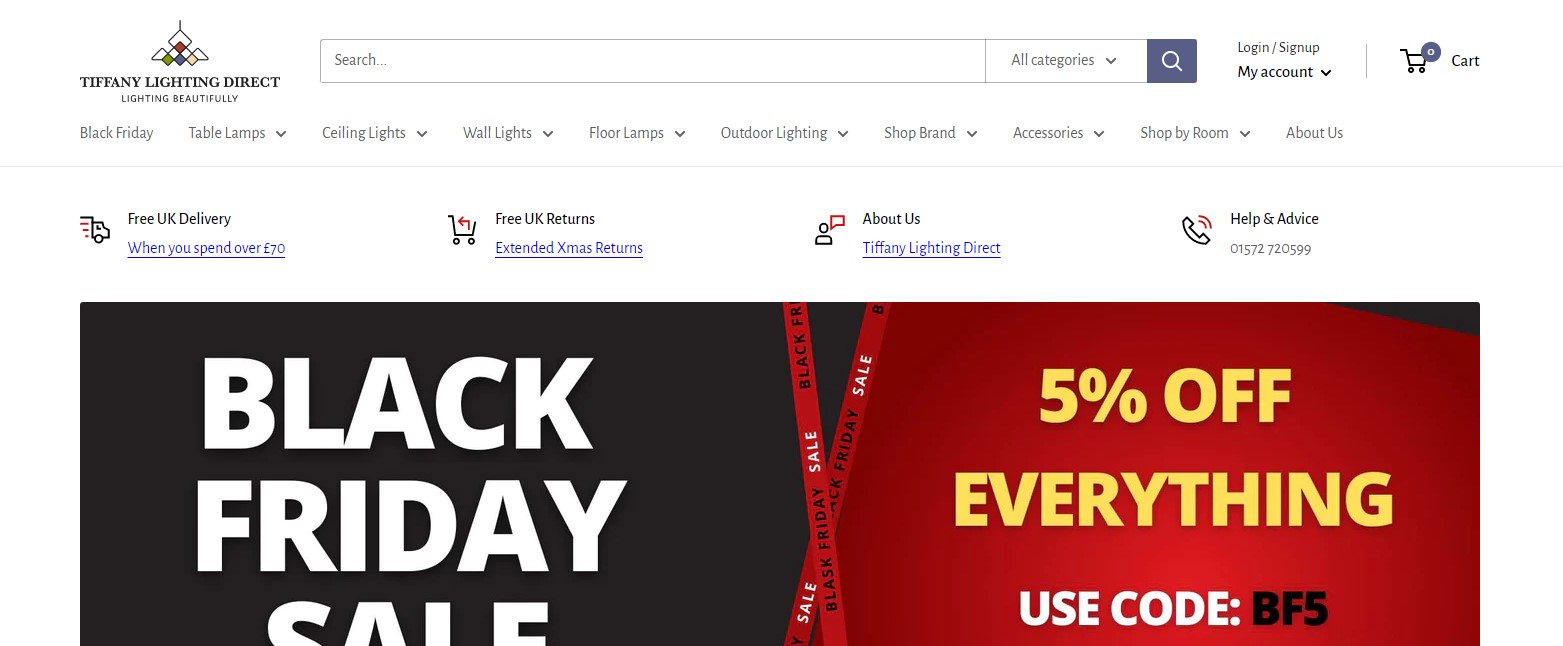Open the Outdoor Lighting menu

pyautogui.click(x=784, y=133)
